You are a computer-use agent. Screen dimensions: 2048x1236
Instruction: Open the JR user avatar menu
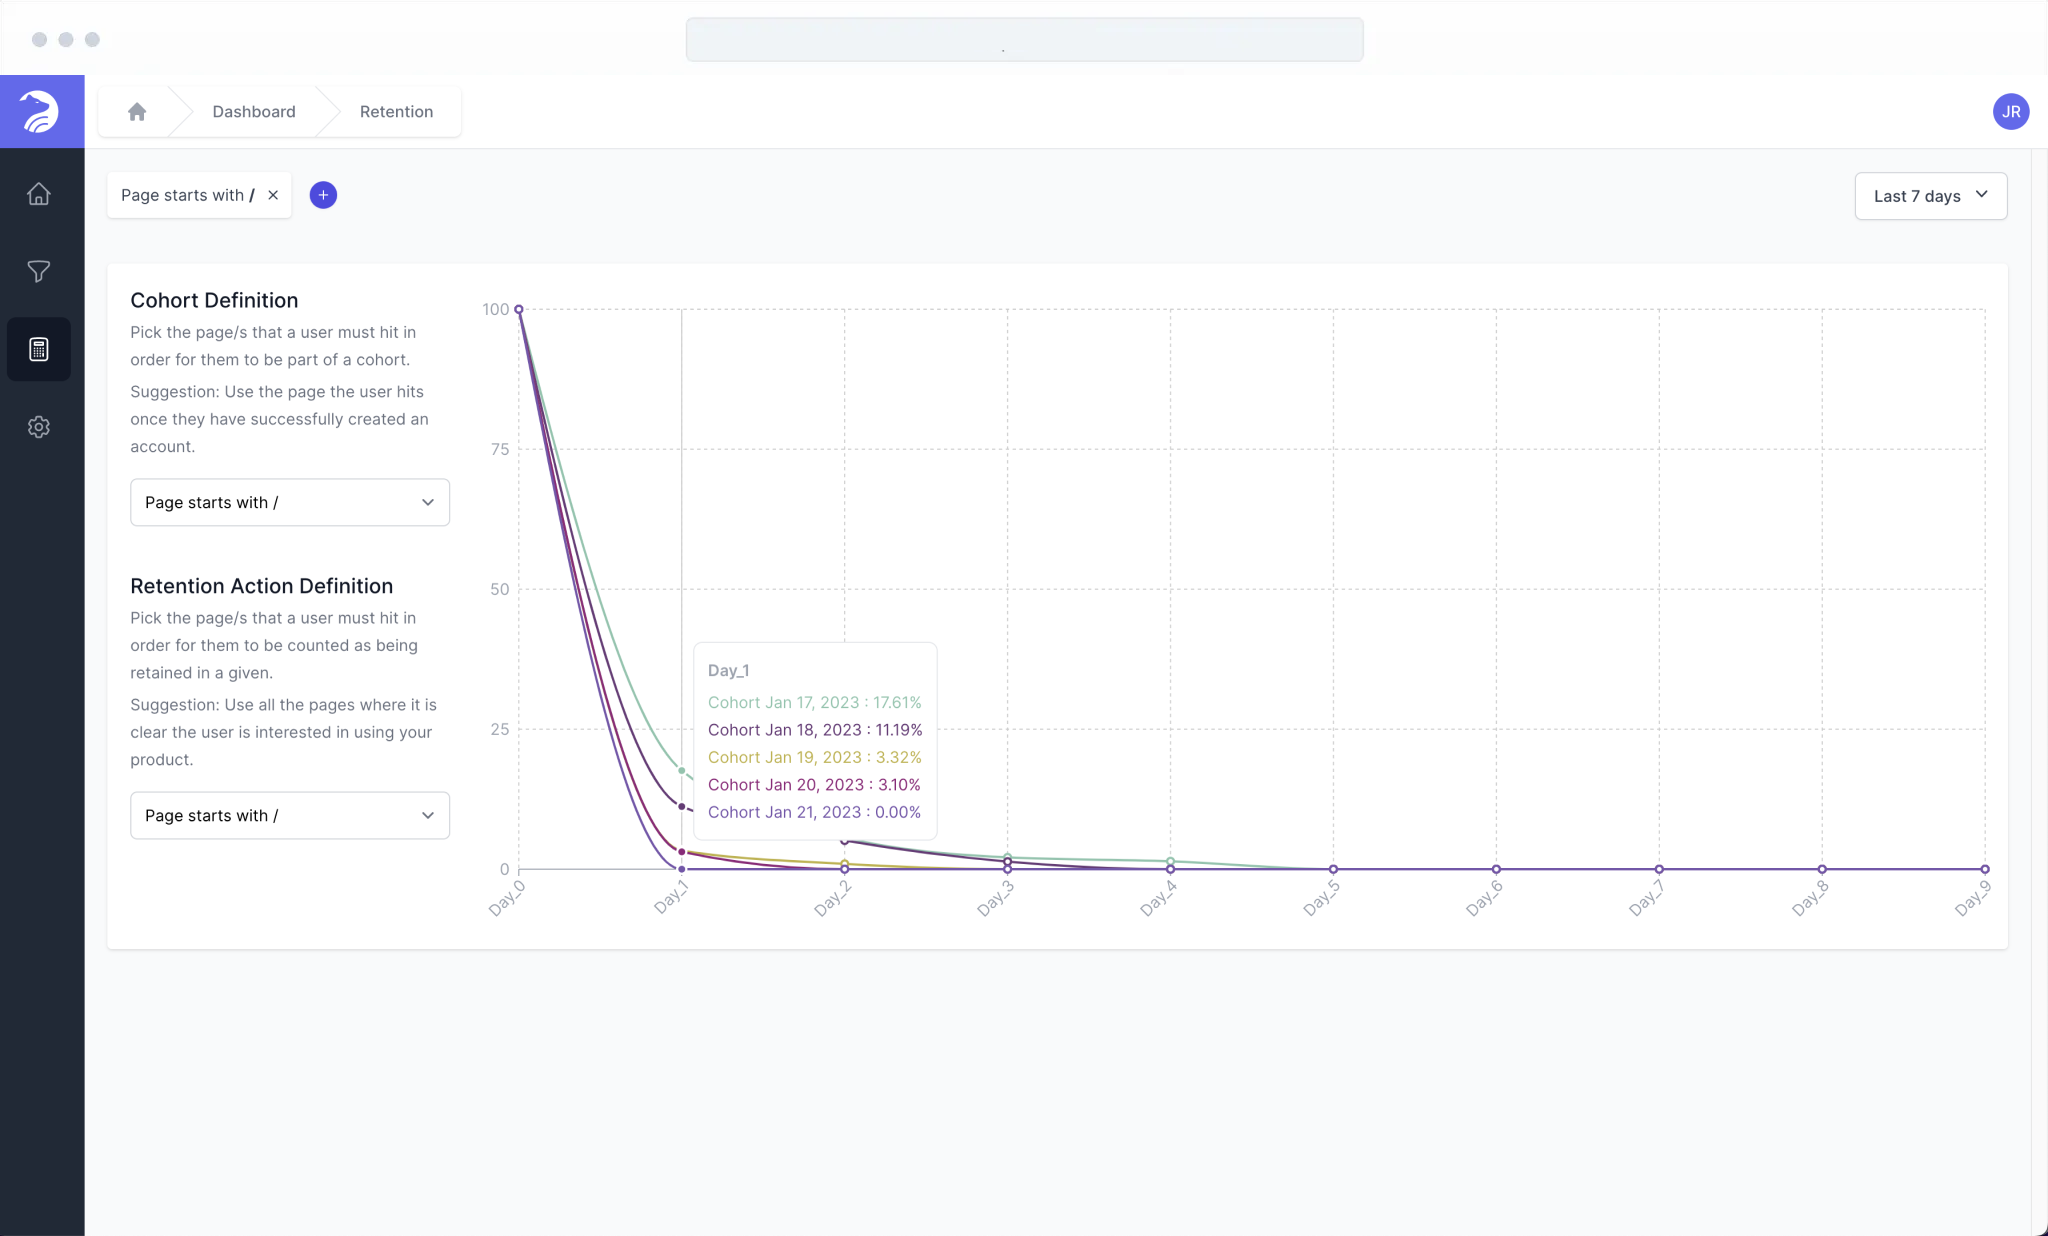[2010, 112]
